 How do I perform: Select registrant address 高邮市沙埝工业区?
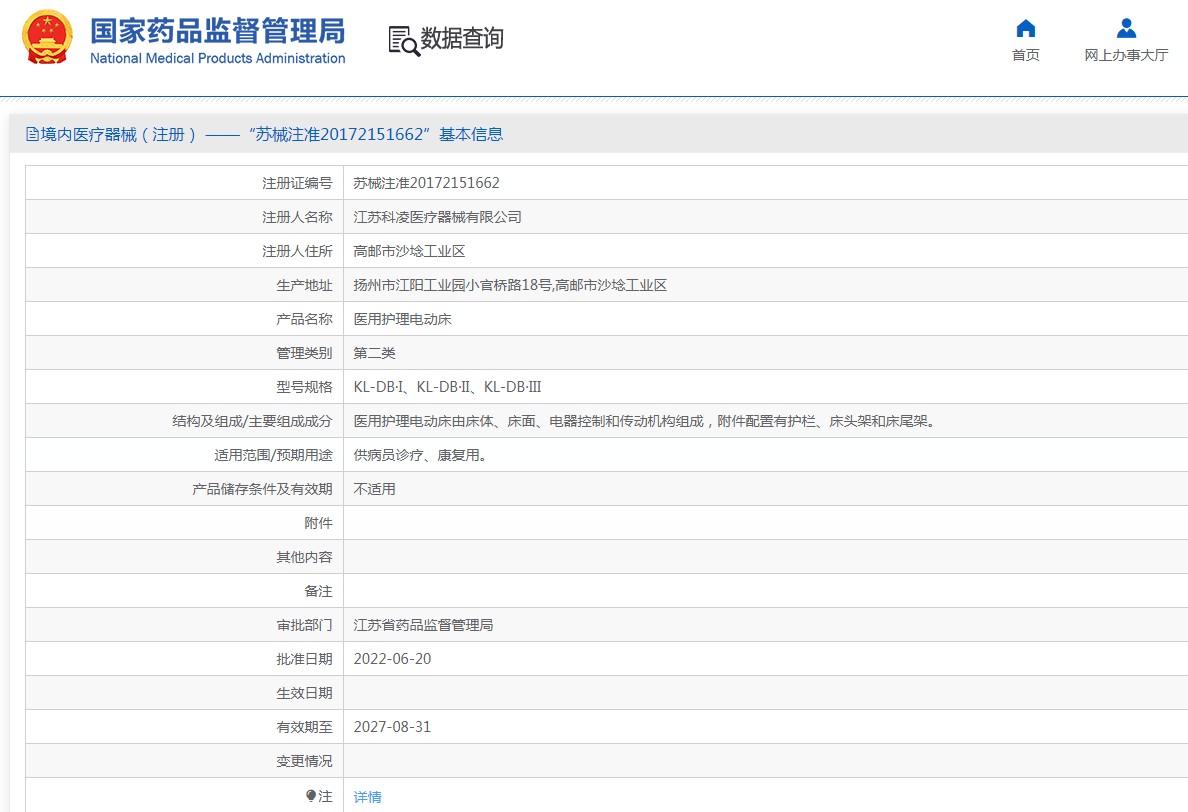[409, 251]
